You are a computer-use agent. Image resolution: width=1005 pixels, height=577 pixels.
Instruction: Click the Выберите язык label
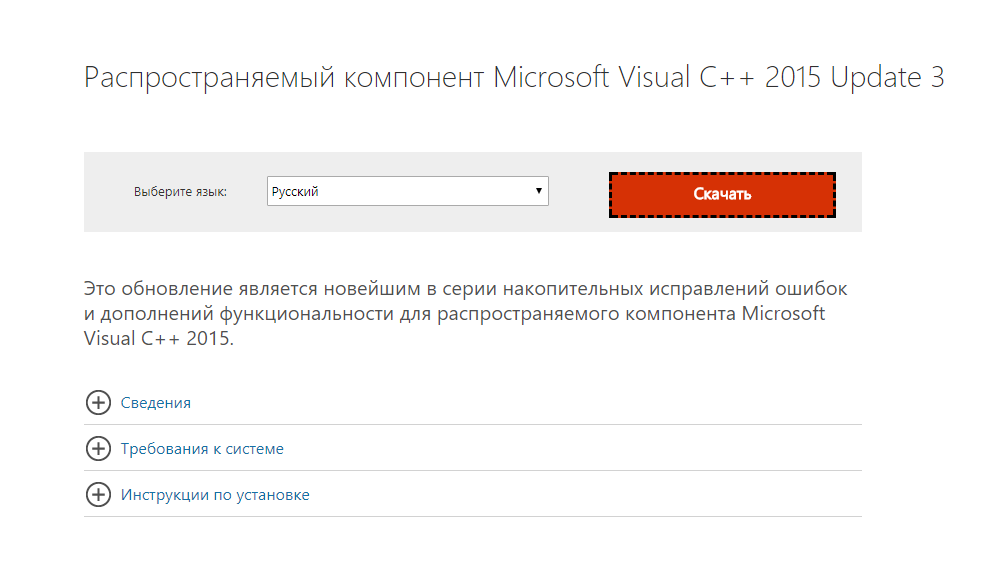[x=180, y=192]
